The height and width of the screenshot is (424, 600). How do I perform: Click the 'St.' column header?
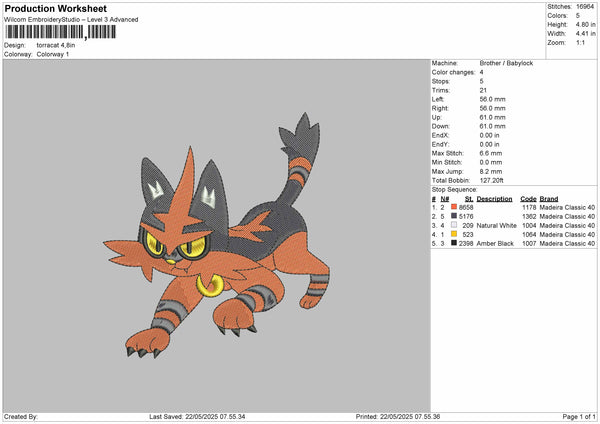tap(469, 199)
